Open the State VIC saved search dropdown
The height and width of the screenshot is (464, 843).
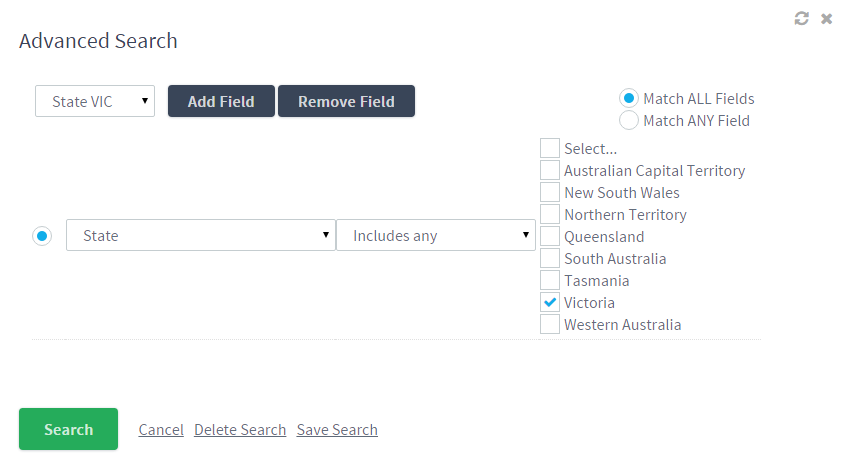click(x=95, y=101)
